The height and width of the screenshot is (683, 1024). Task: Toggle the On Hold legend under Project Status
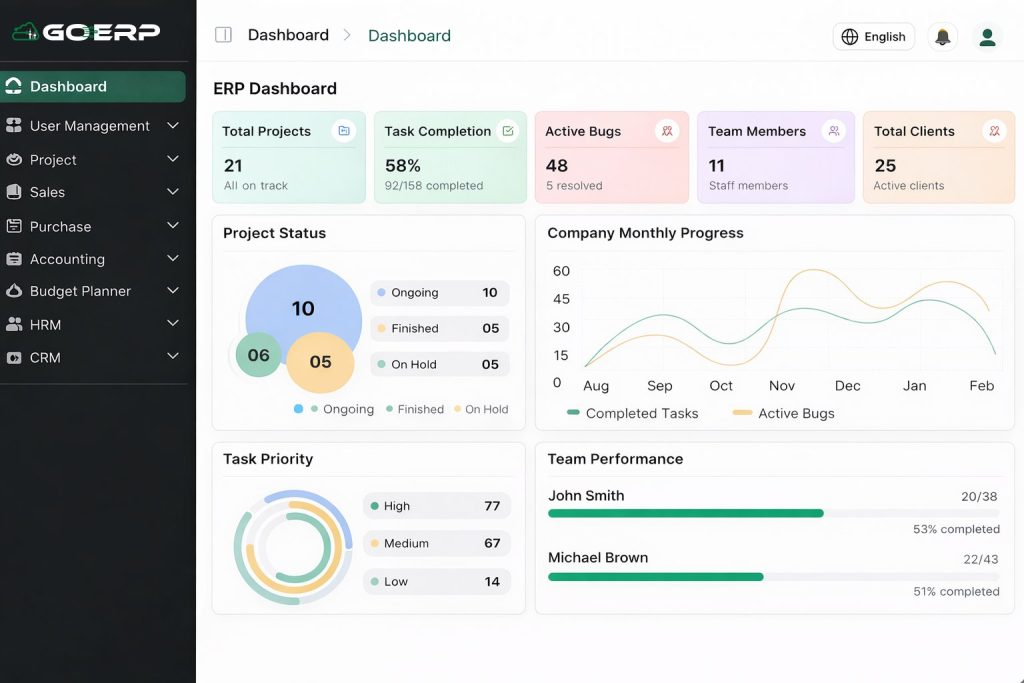481,409
